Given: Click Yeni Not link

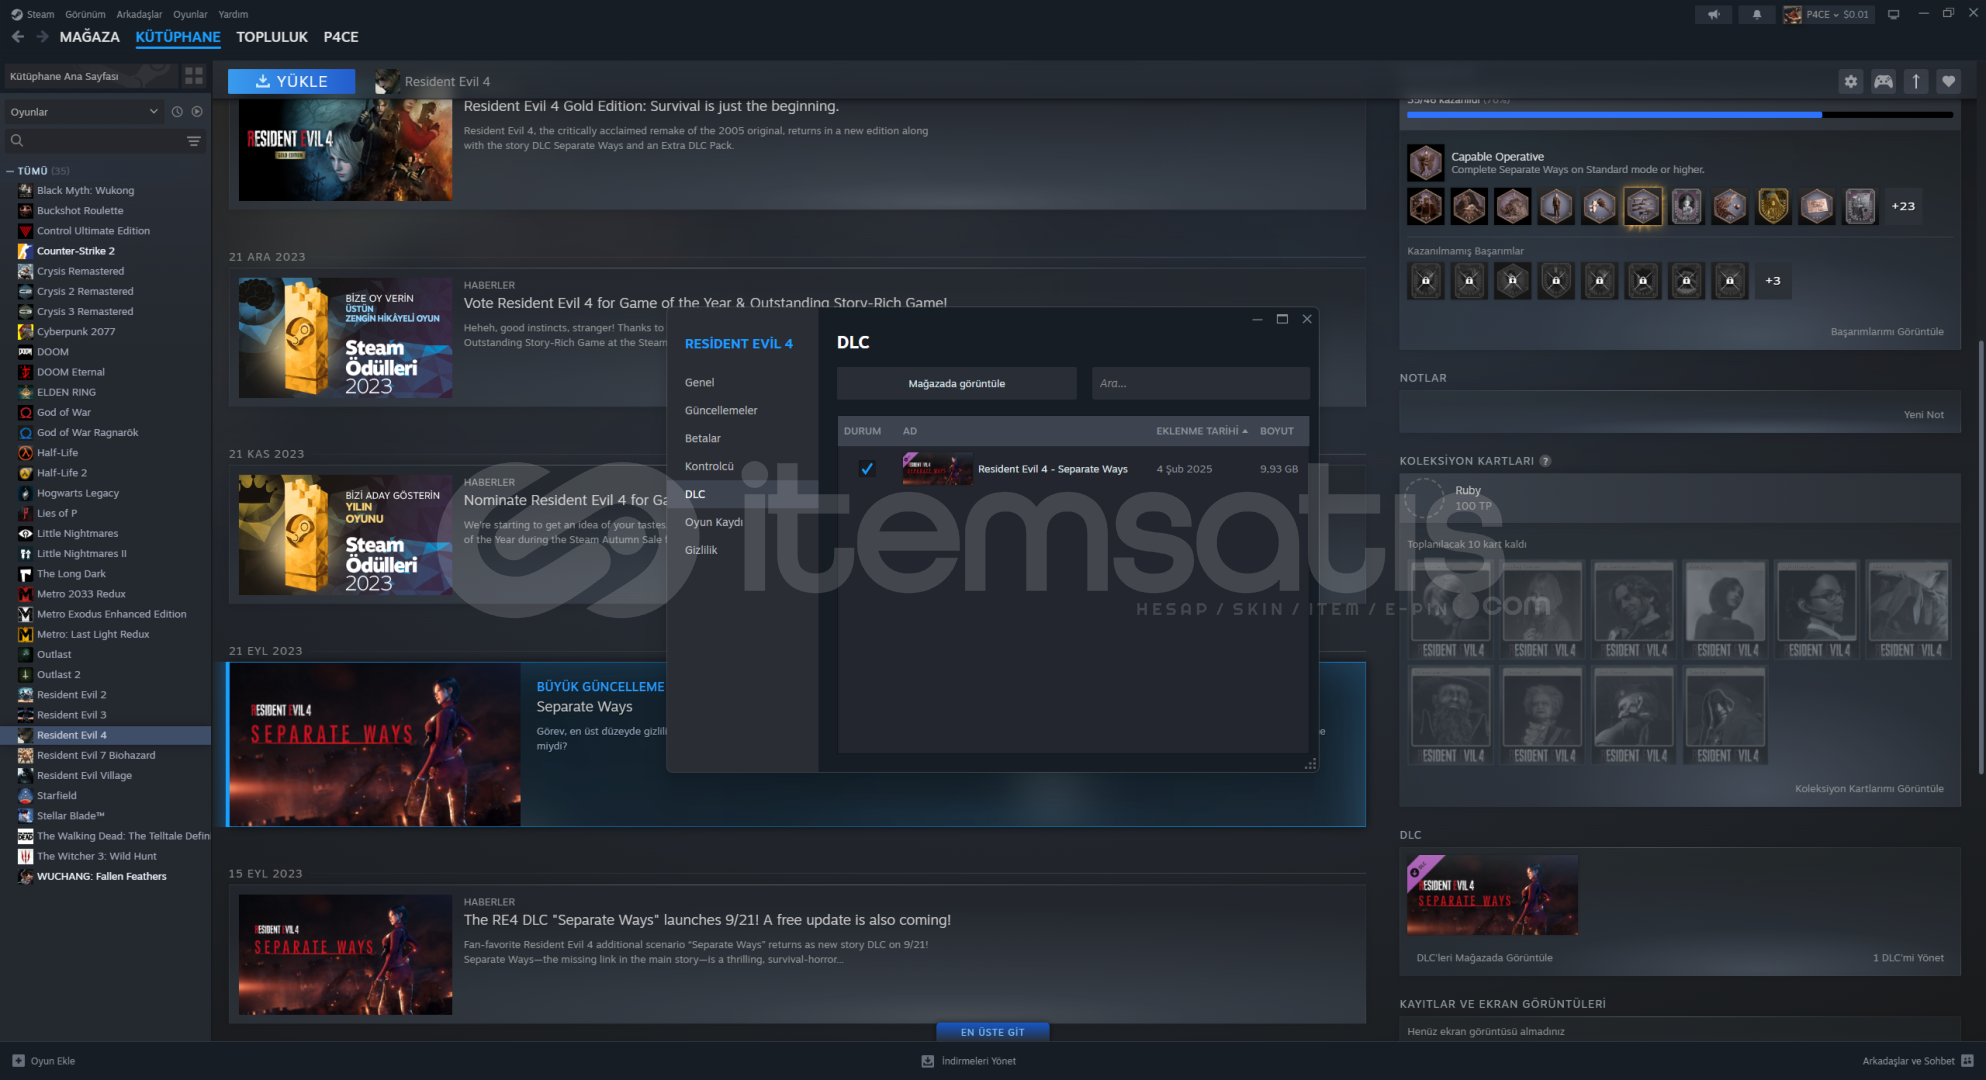Looking at the screenshot, I should coord(1924,415).
